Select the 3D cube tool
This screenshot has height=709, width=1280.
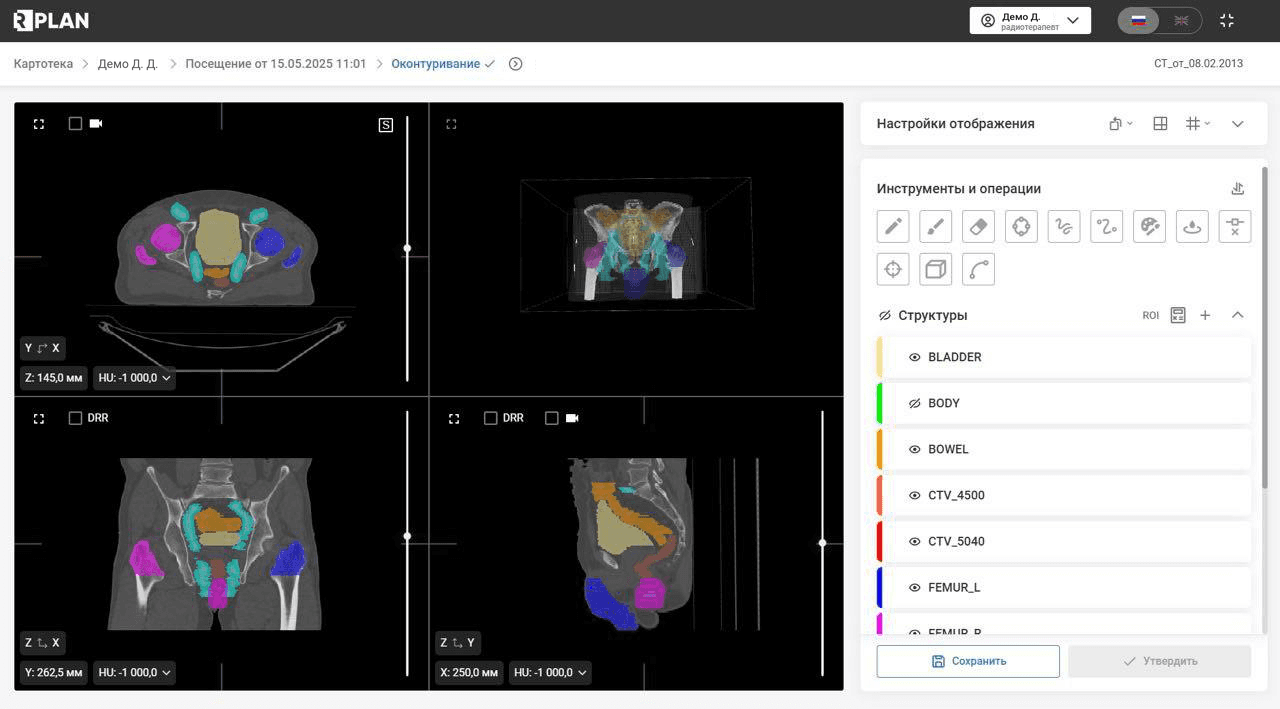tap(936, 269)
